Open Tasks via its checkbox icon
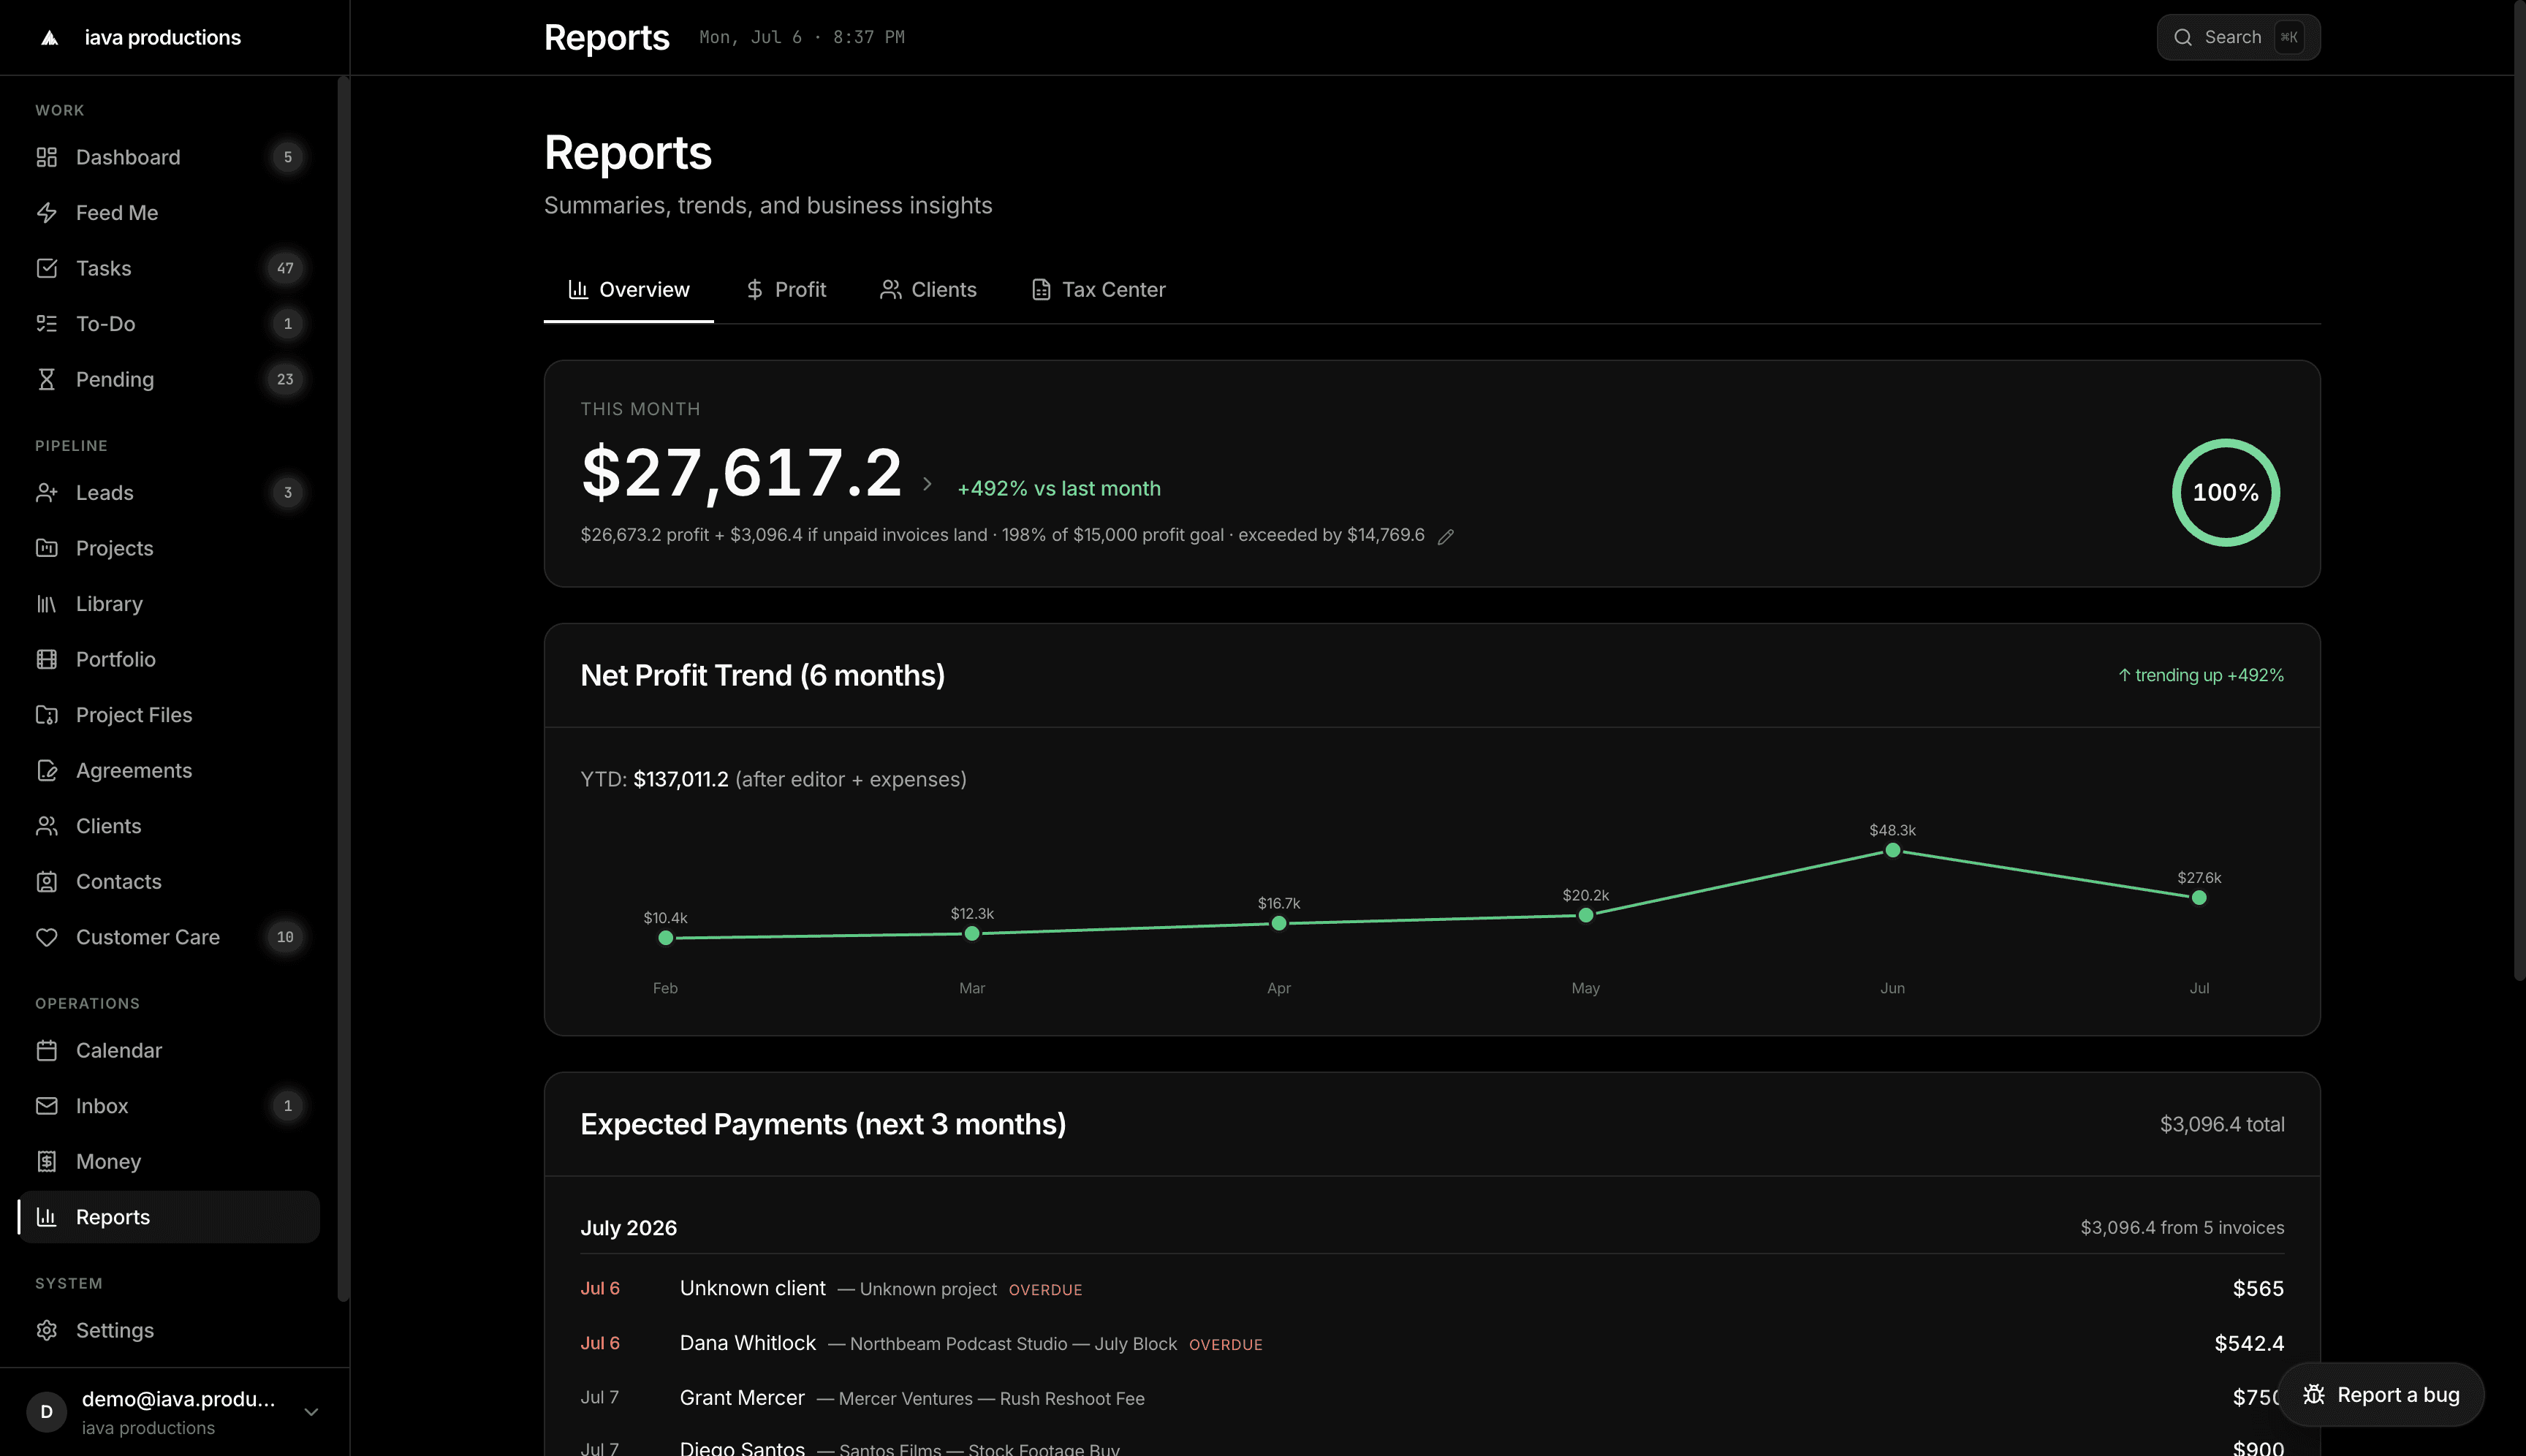The image size is (2526, 1456). 47,268
